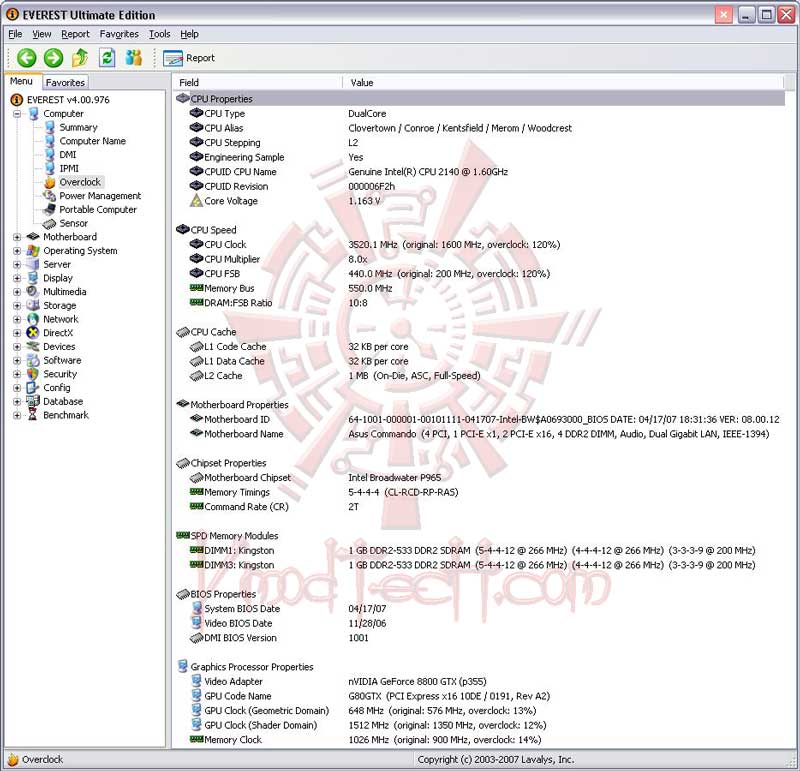Select the CPU Clock row
Image resolution: width=800 pixels, height=771 pixels.
click(x=480, y=245)
